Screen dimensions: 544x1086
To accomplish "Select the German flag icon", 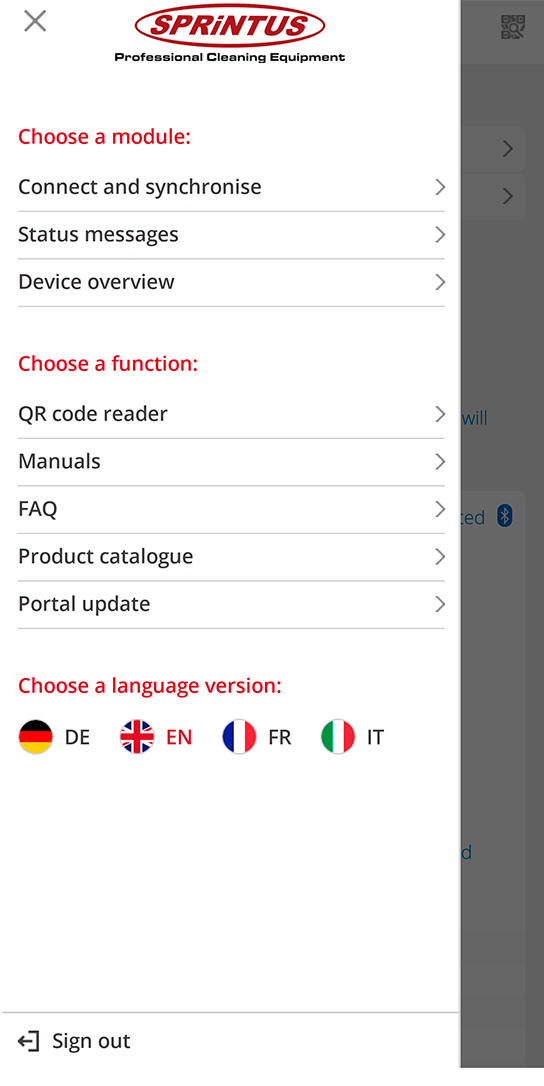I will click(35, 737).
